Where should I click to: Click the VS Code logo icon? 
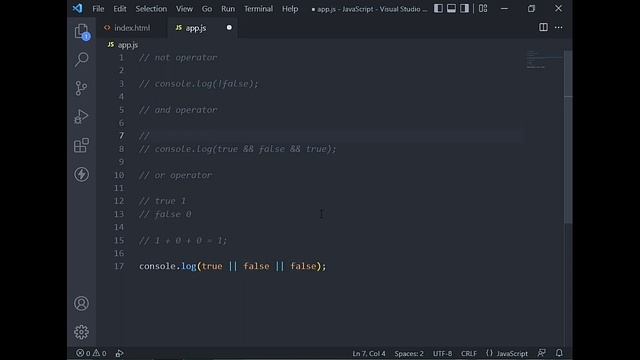[x=77, y=8]
